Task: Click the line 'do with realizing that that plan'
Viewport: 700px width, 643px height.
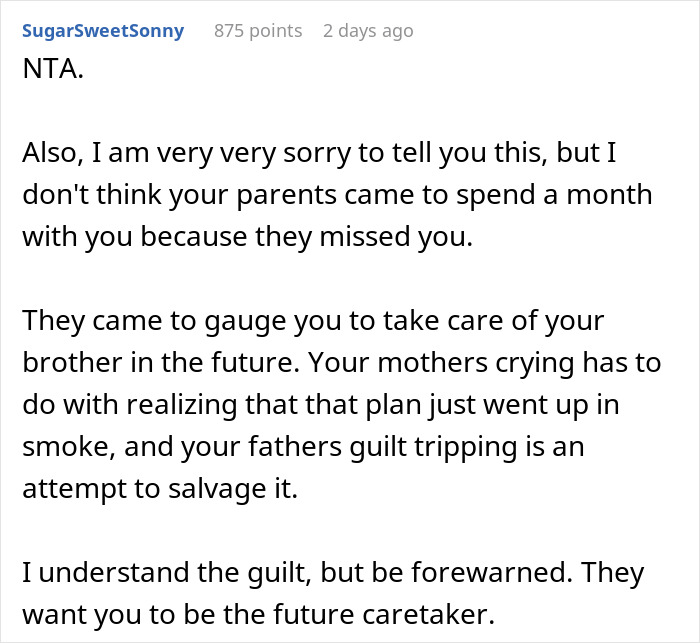Action: pyautogui.click(x=321, y=405)
